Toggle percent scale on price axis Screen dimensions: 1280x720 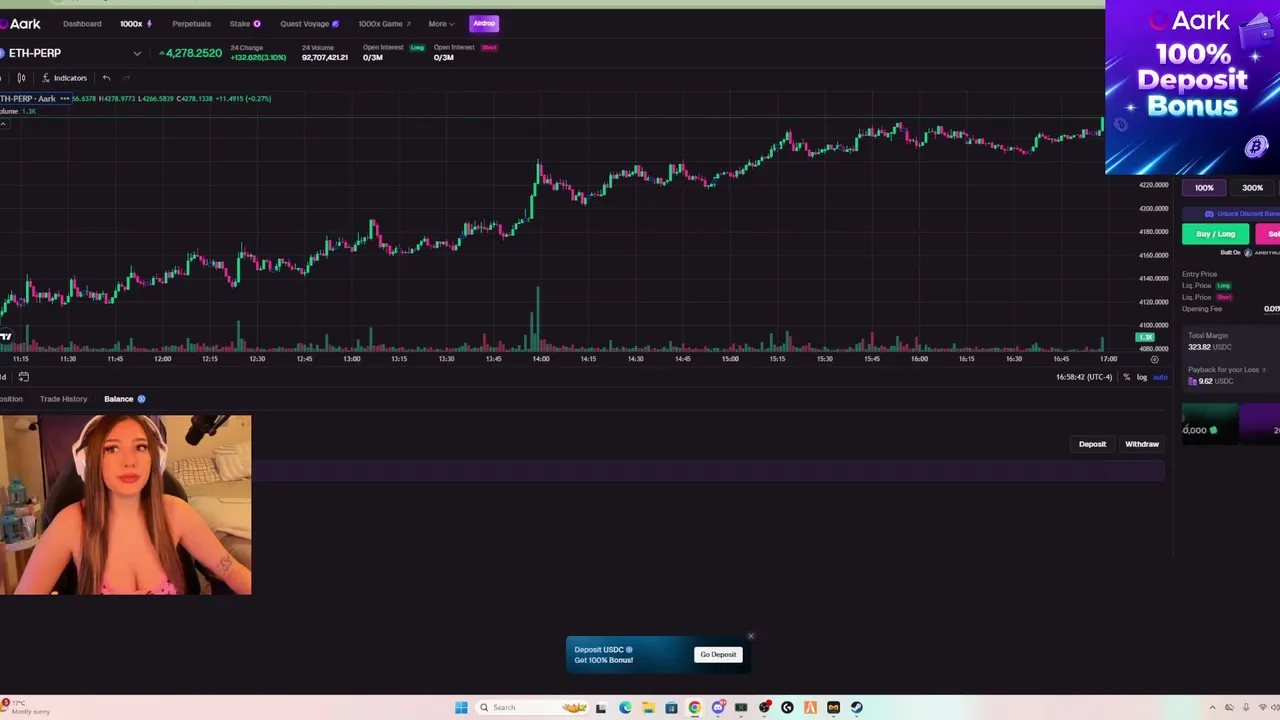[1126, 377]
